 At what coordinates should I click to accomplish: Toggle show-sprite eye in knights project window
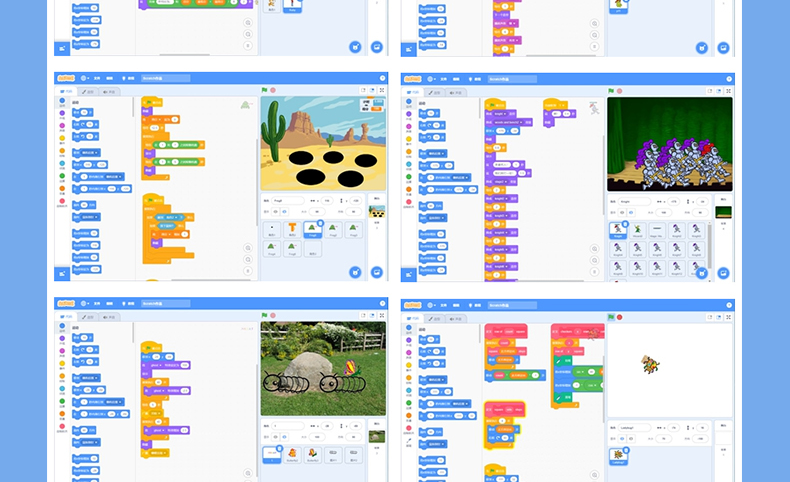pos(622,213)
